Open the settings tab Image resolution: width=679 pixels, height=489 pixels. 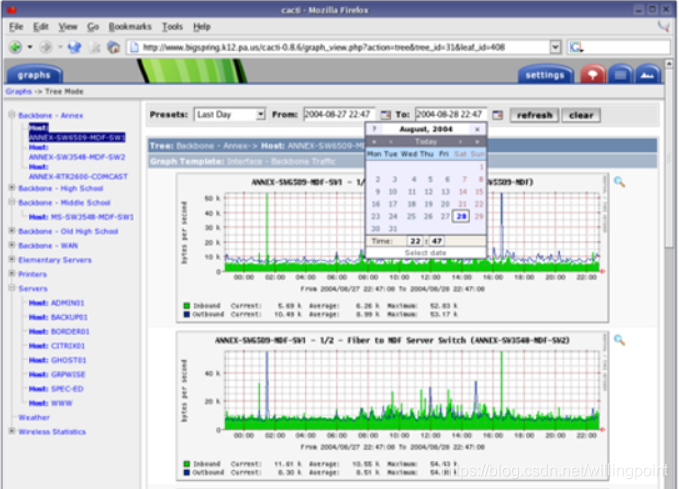(545, 74)
